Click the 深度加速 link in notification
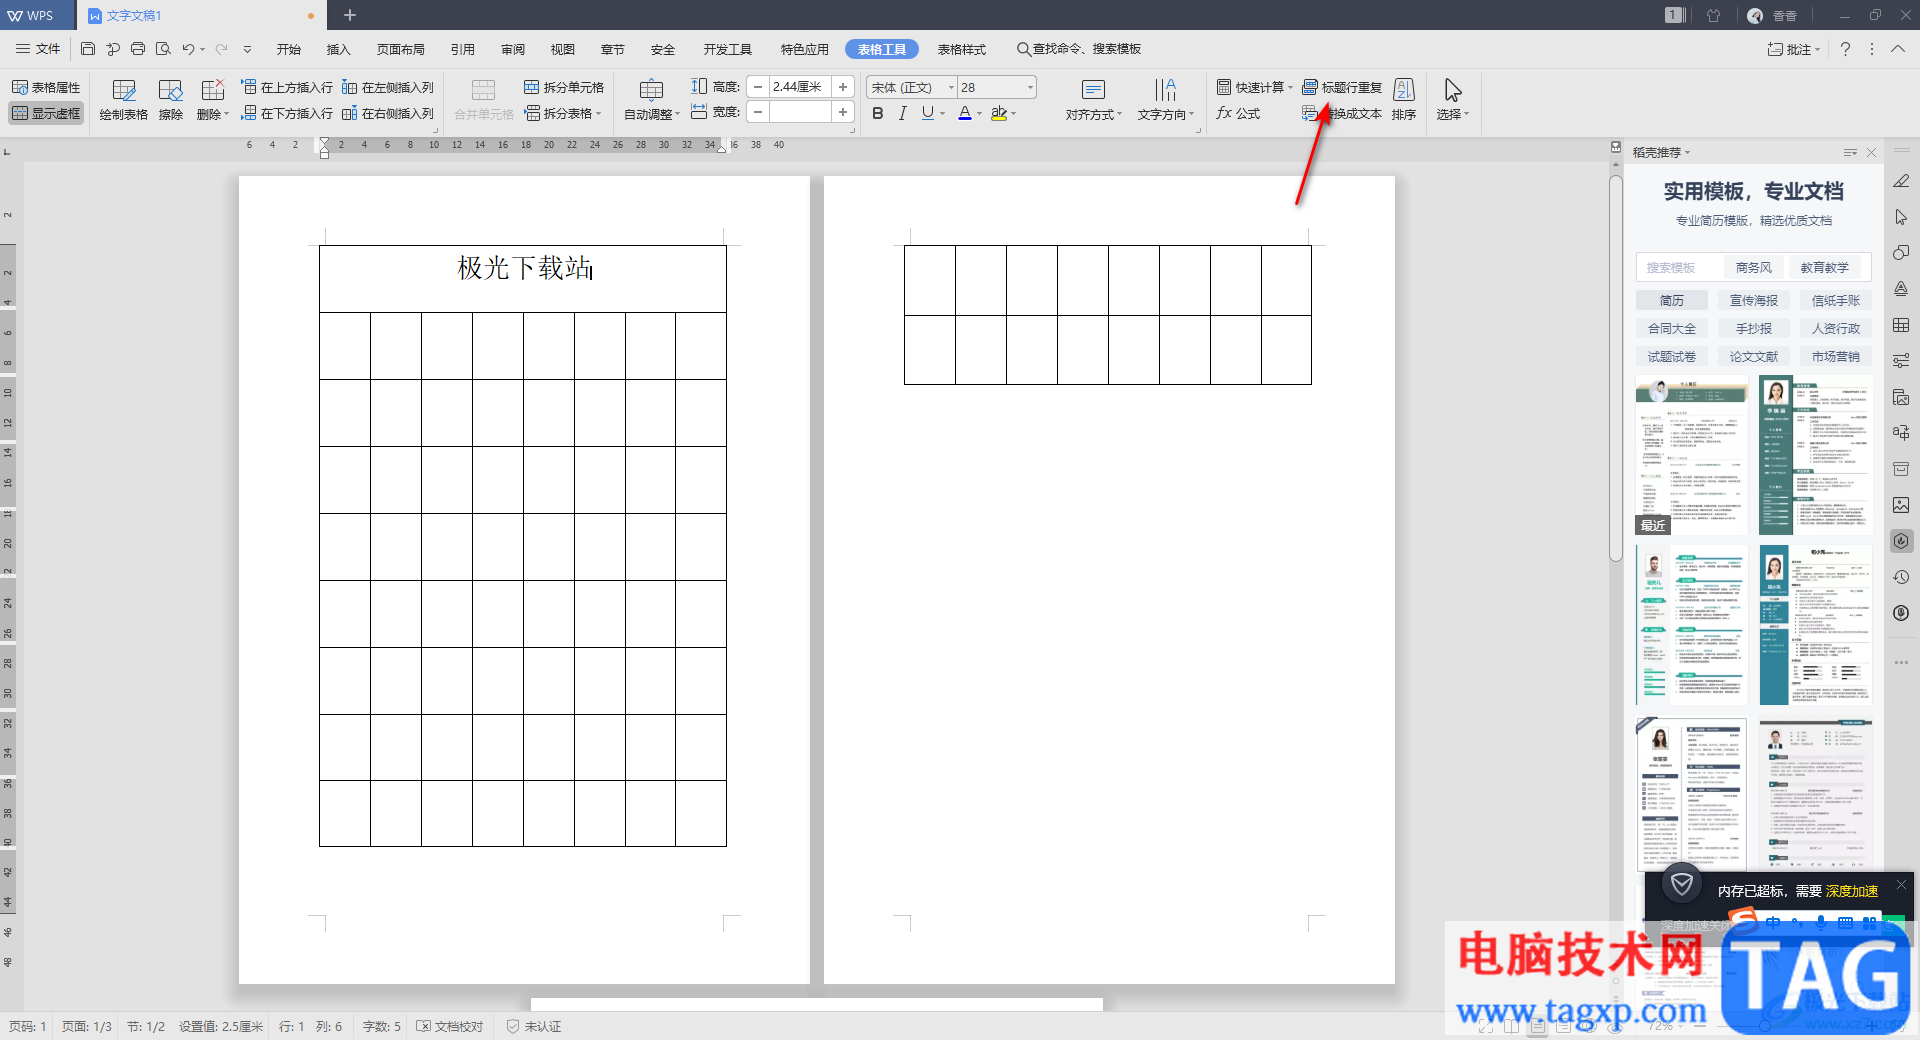This screenshot has width=1920, height=1040. tap(1852, 891)
